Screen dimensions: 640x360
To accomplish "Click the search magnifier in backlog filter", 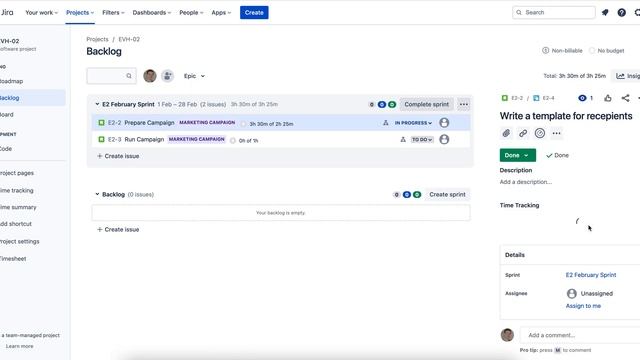I will pos(129,76).
